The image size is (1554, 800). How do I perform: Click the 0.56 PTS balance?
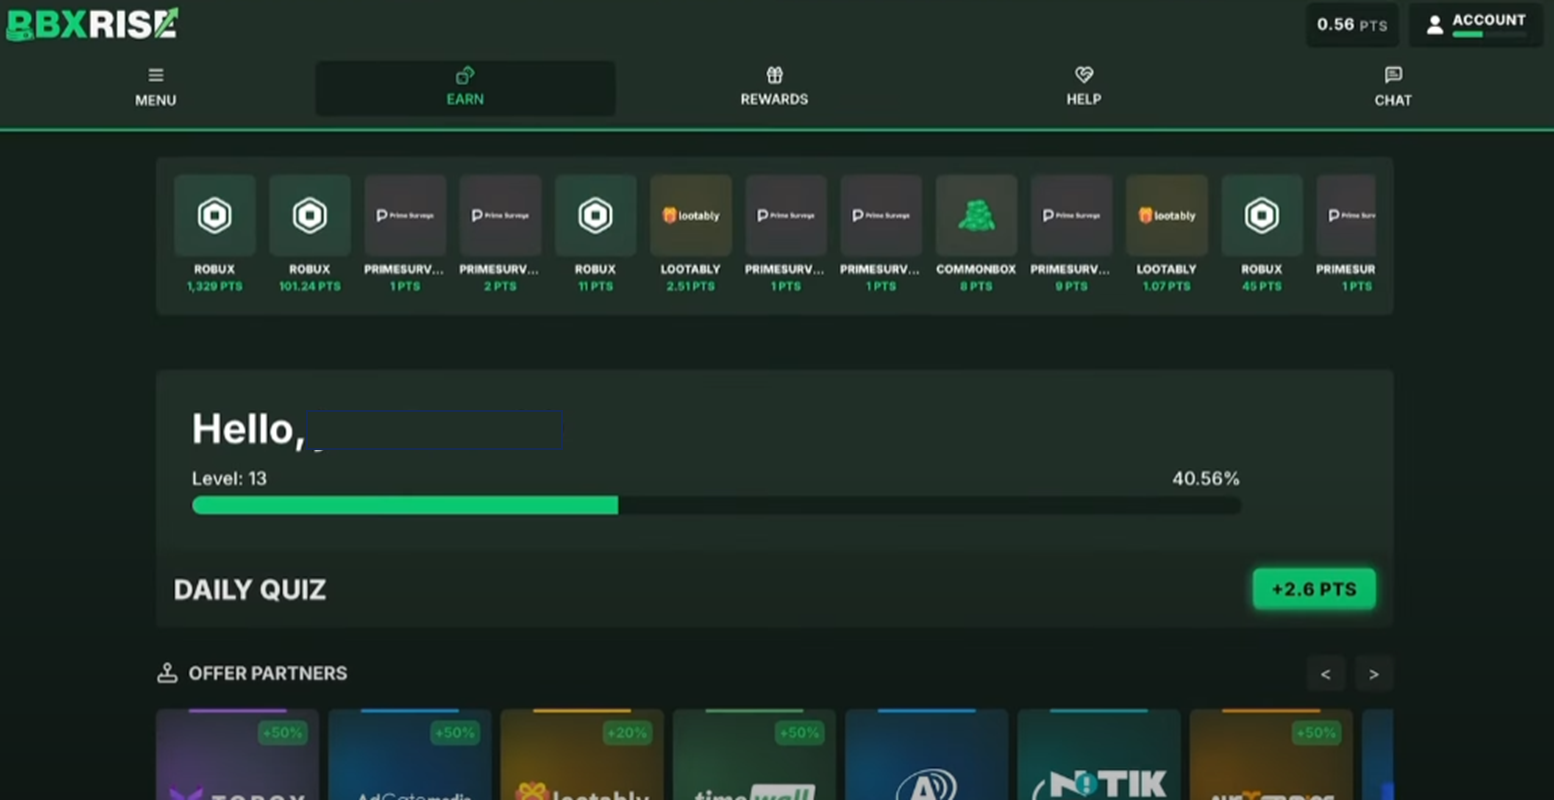(x=1352, y=25)
